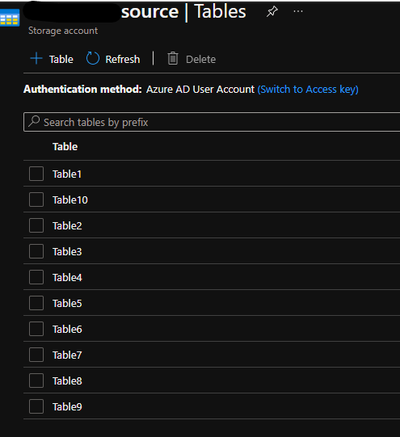Focus the Search tables by prefix field

pos(212,122)
